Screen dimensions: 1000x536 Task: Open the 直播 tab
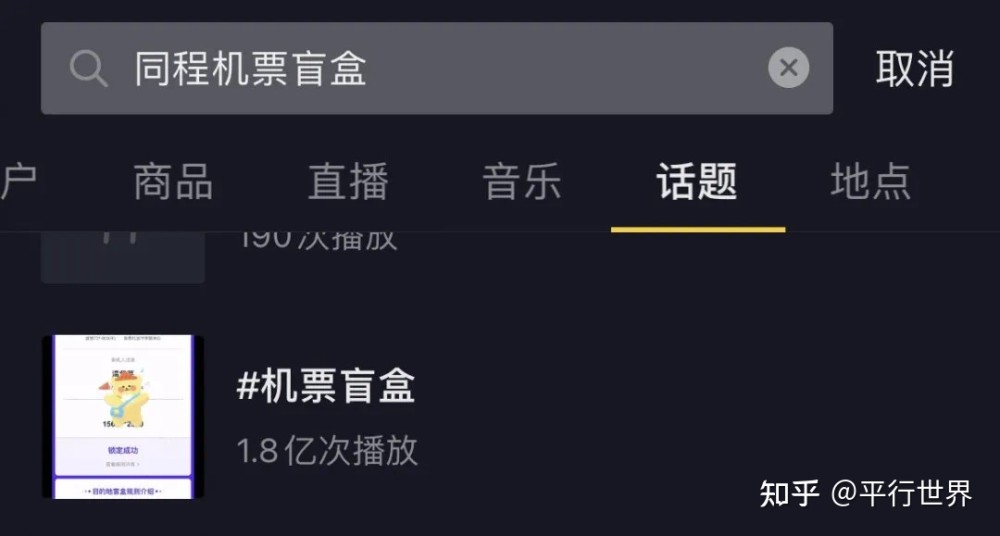(347, 183)
